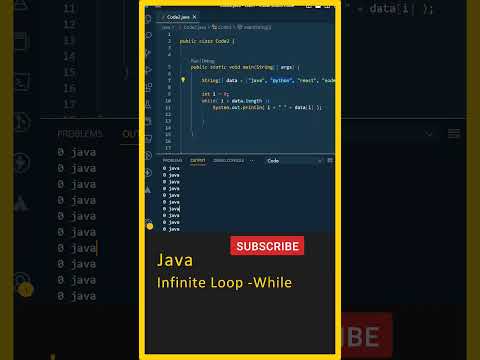Screen dimensions: 480x360
Task: Click the yellow 'Java' title text
Action: click(x=175, y=260)
